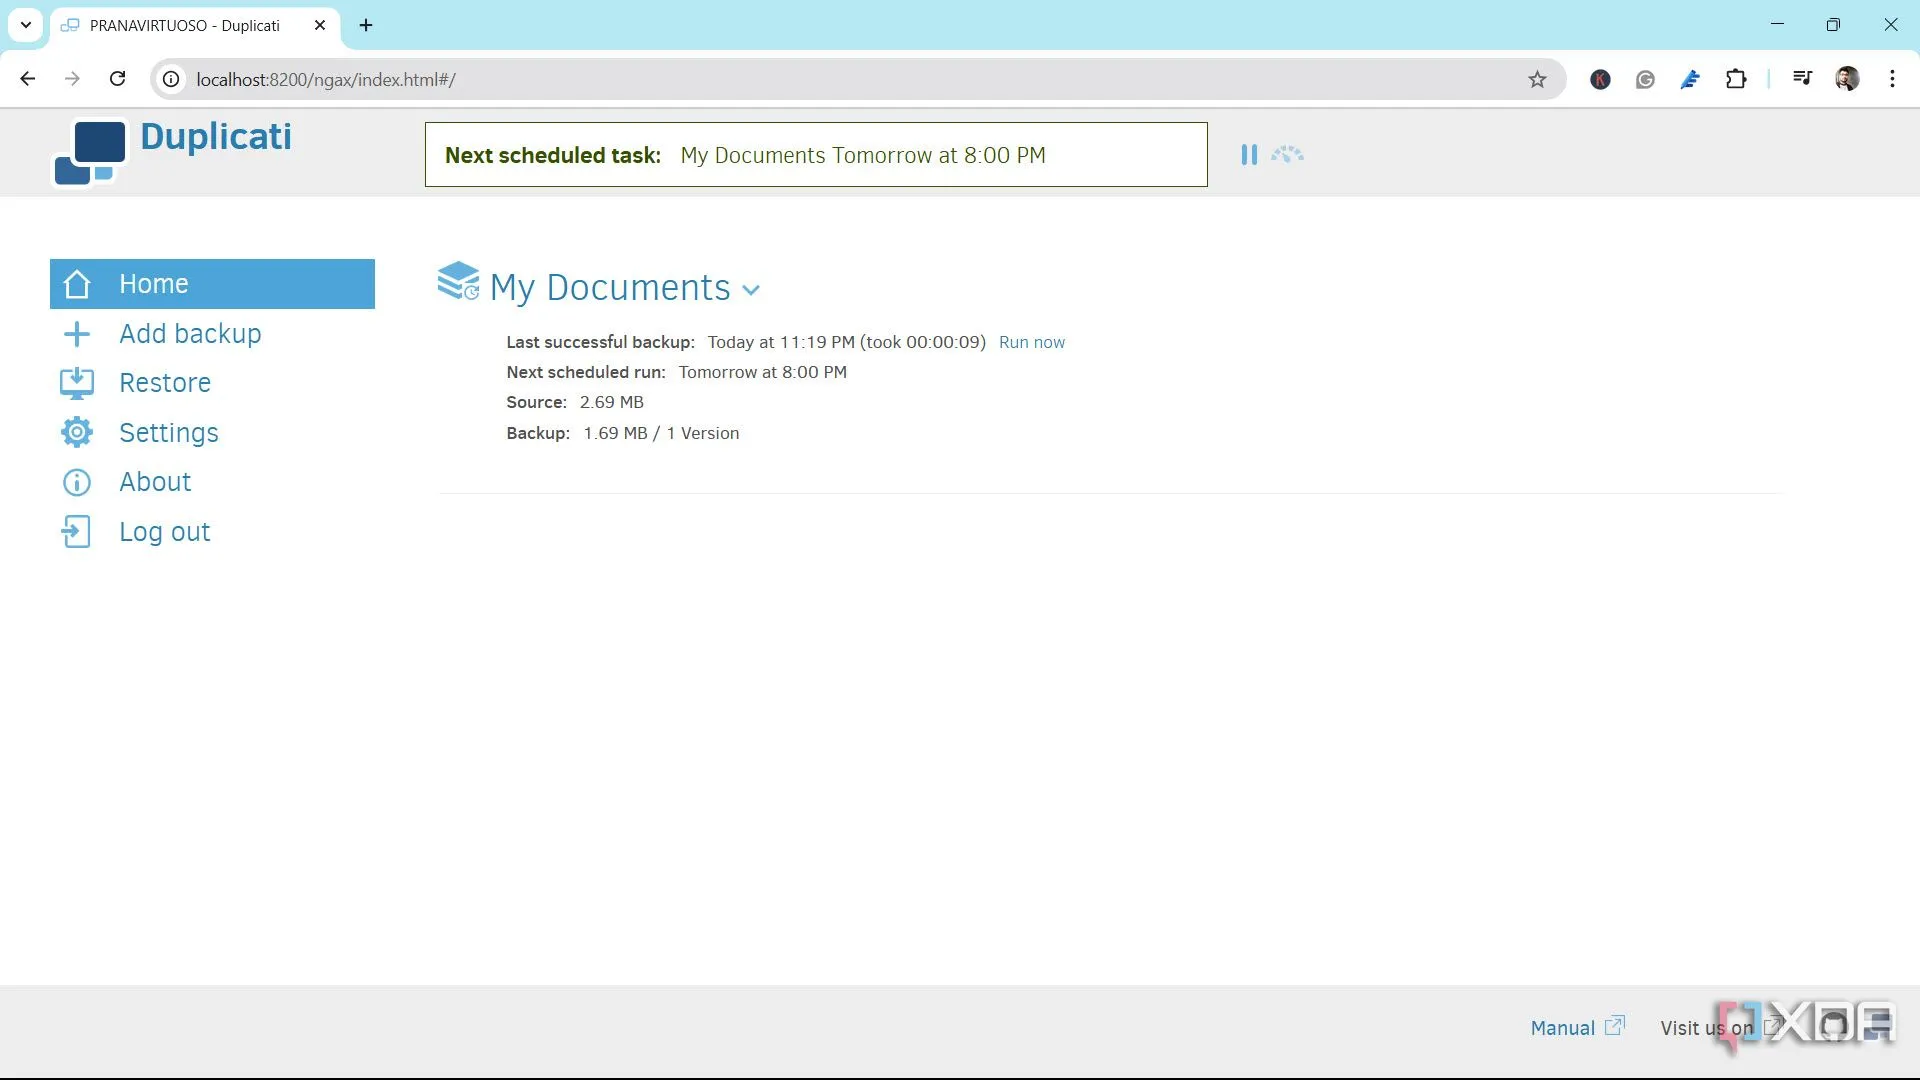
Task: Open the Manual link
Action: (x=1562, y=1028)
